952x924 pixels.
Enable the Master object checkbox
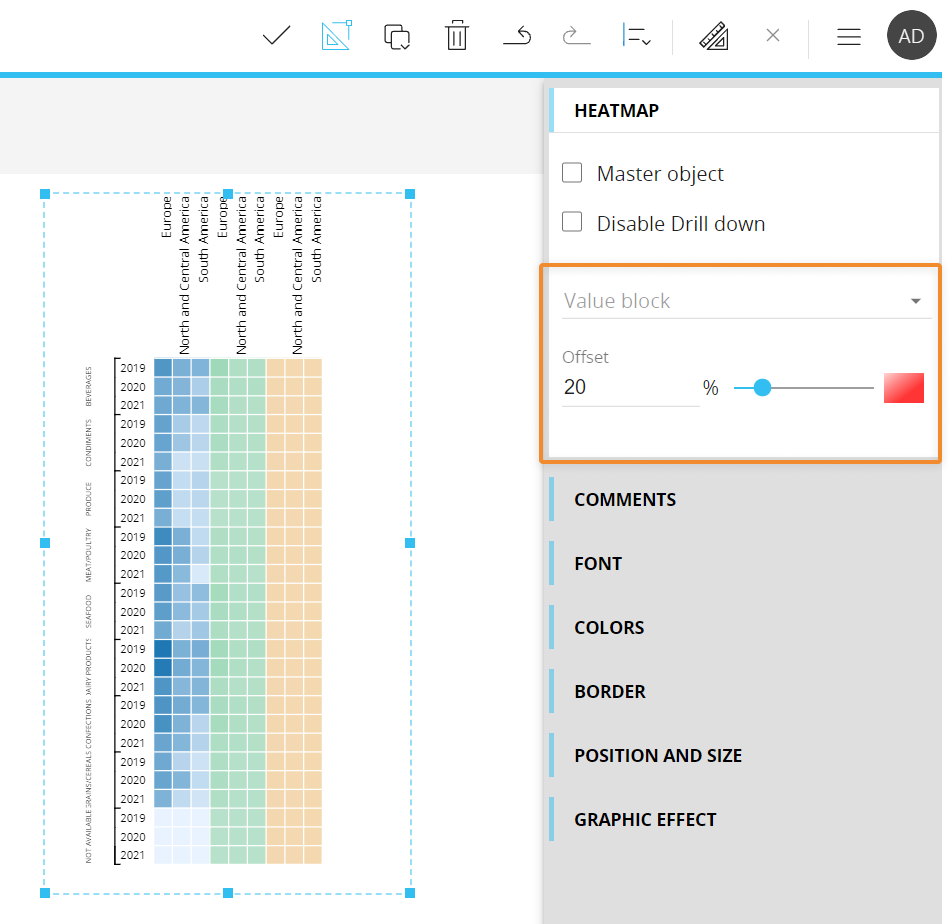tap(572, 173)
